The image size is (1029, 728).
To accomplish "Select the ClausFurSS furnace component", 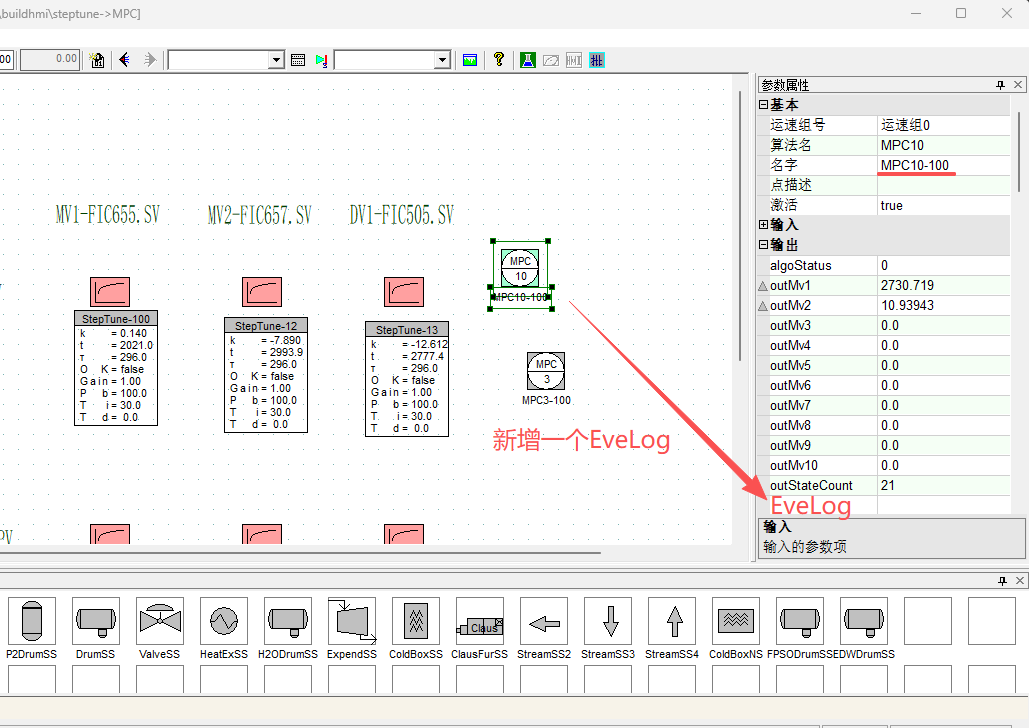I will tap(480, 621).
